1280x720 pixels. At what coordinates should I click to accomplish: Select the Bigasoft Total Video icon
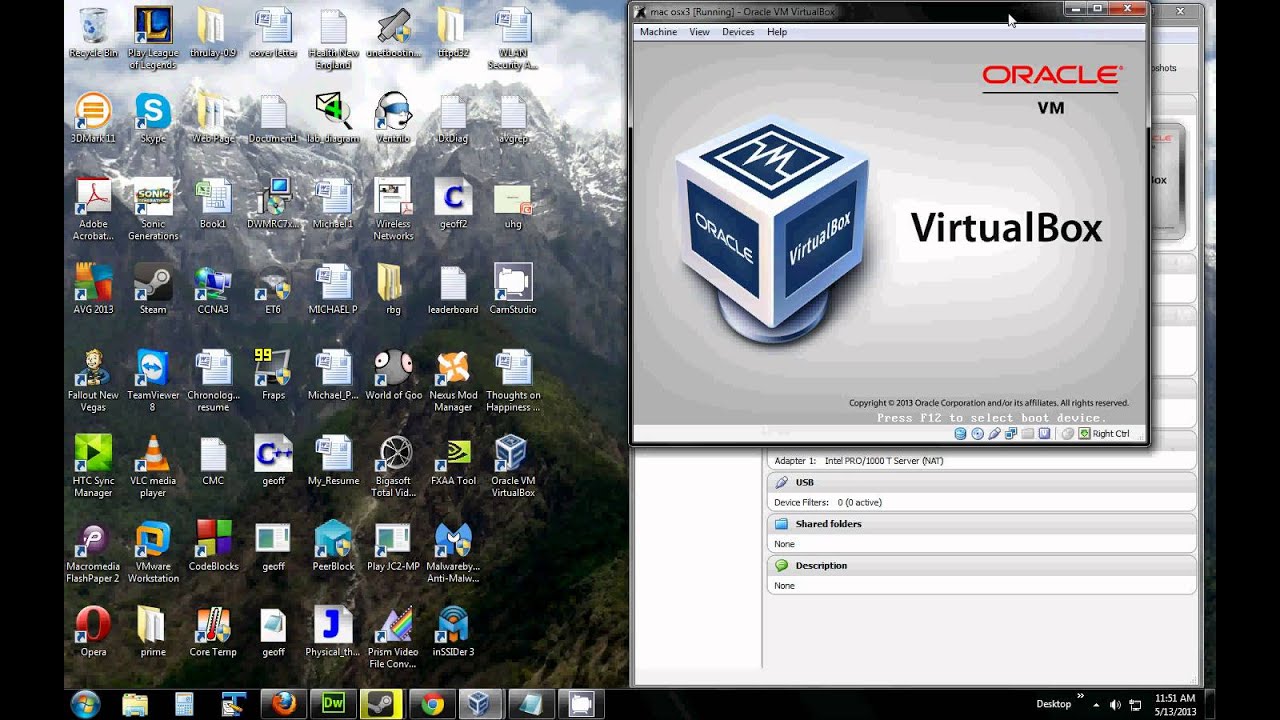point(393,466)
